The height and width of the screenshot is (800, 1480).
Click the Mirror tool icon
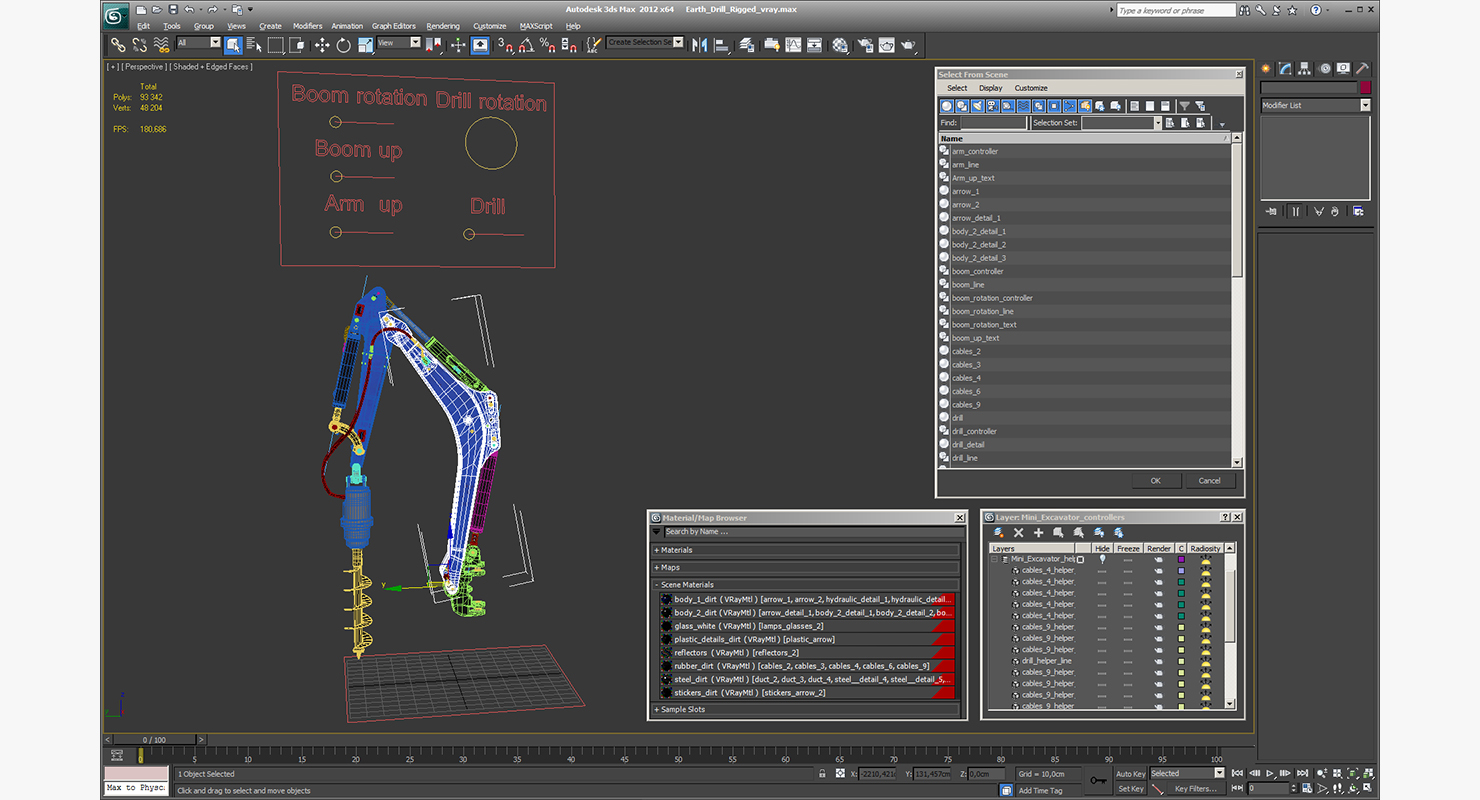pyautogui.click(x=699, y=45)
